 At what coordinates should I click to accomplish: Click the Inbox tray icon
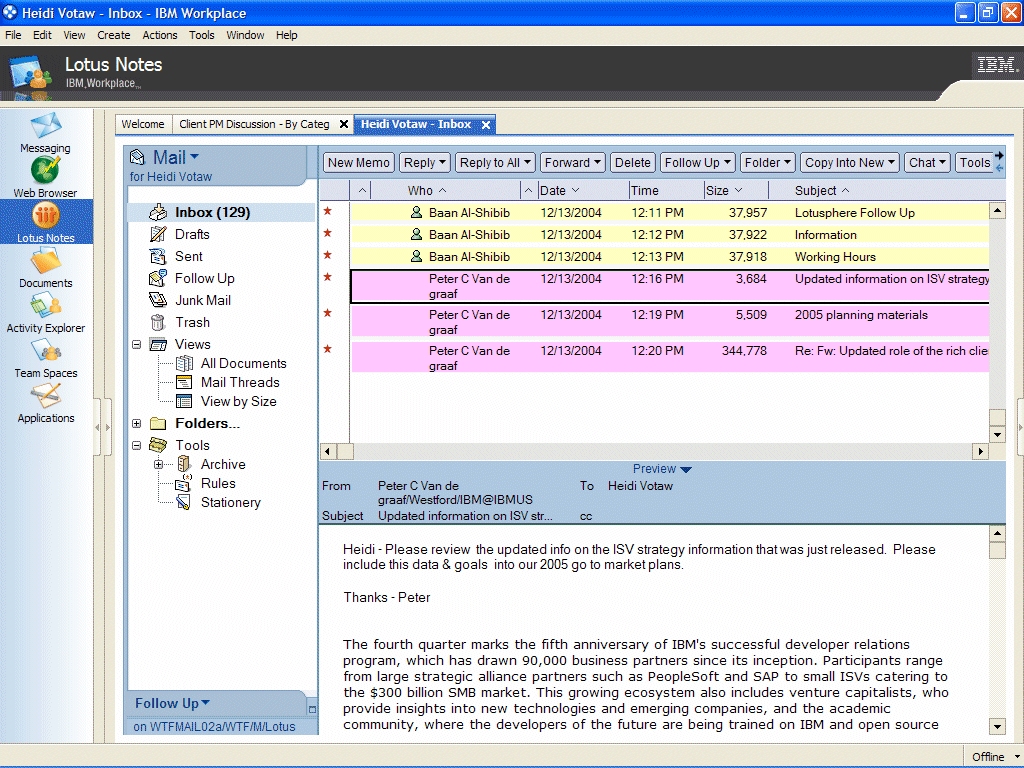pyautogui.click(x=158, y=212)
